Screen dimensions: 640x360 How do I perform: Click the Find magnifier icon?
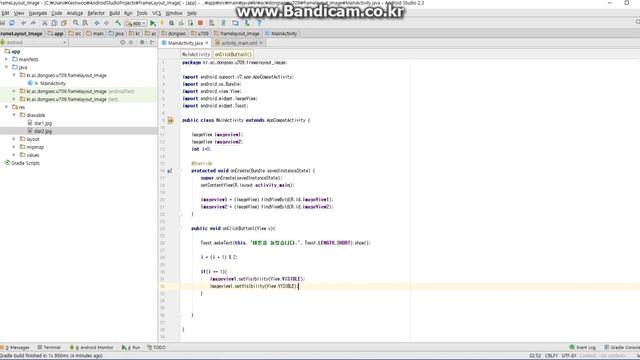point(76,23)
